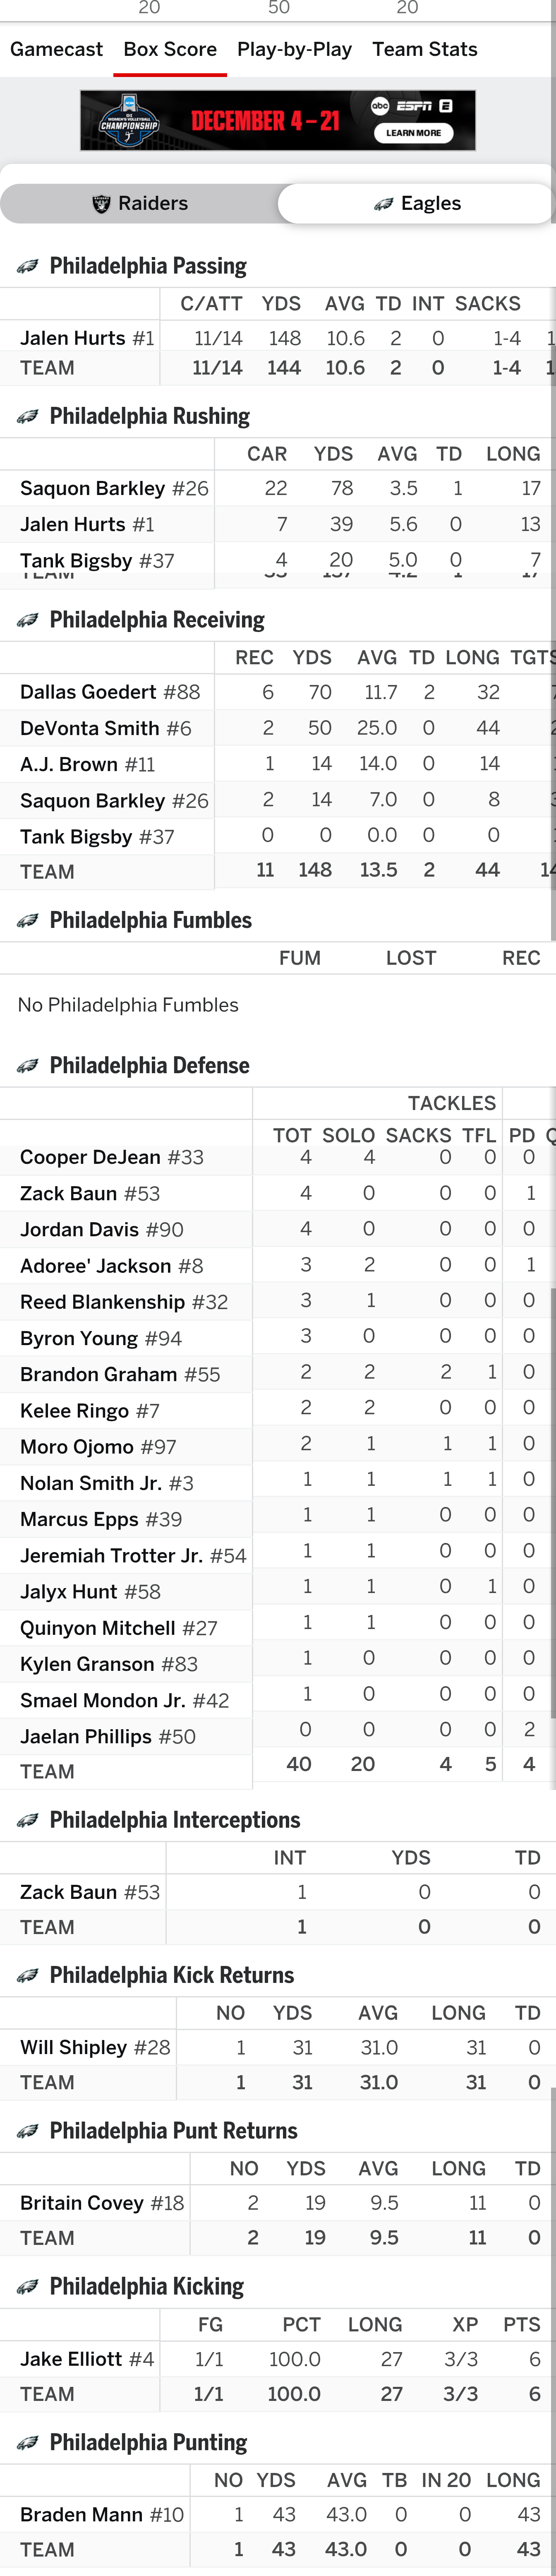
Task: Switch to the Play-by-Play tab
Action: 294,49
